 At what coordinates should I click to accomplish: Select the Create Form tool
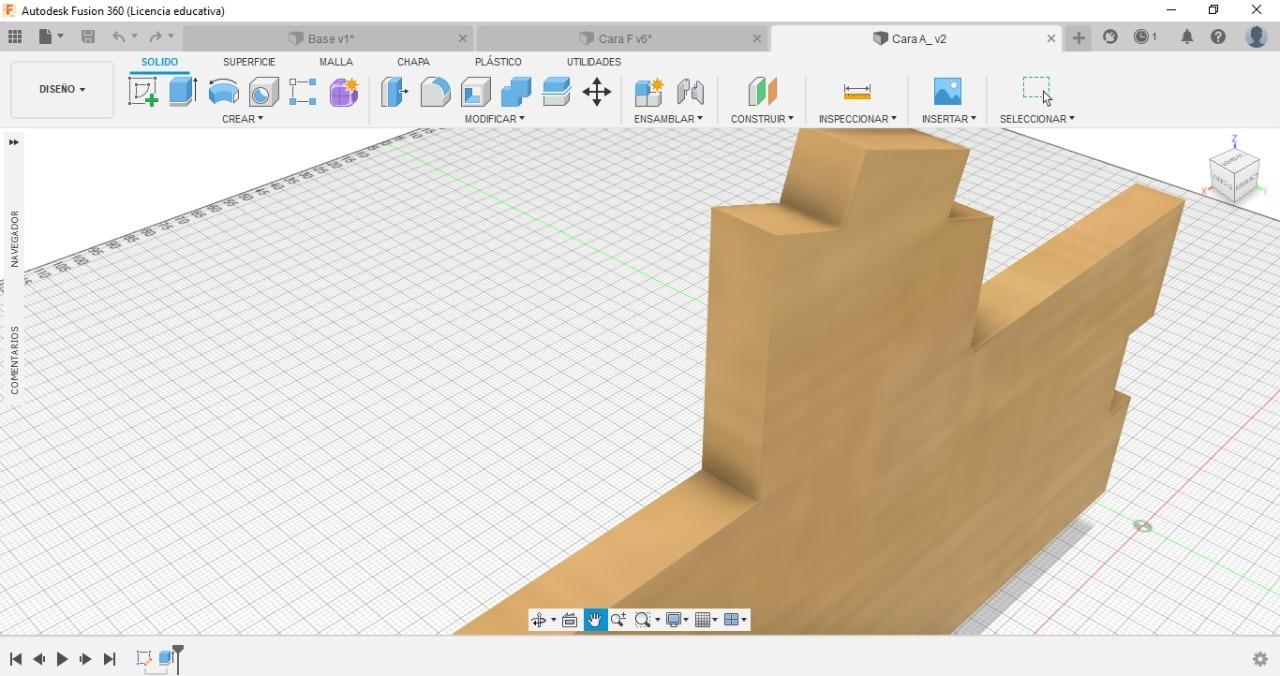coord(344,92)
